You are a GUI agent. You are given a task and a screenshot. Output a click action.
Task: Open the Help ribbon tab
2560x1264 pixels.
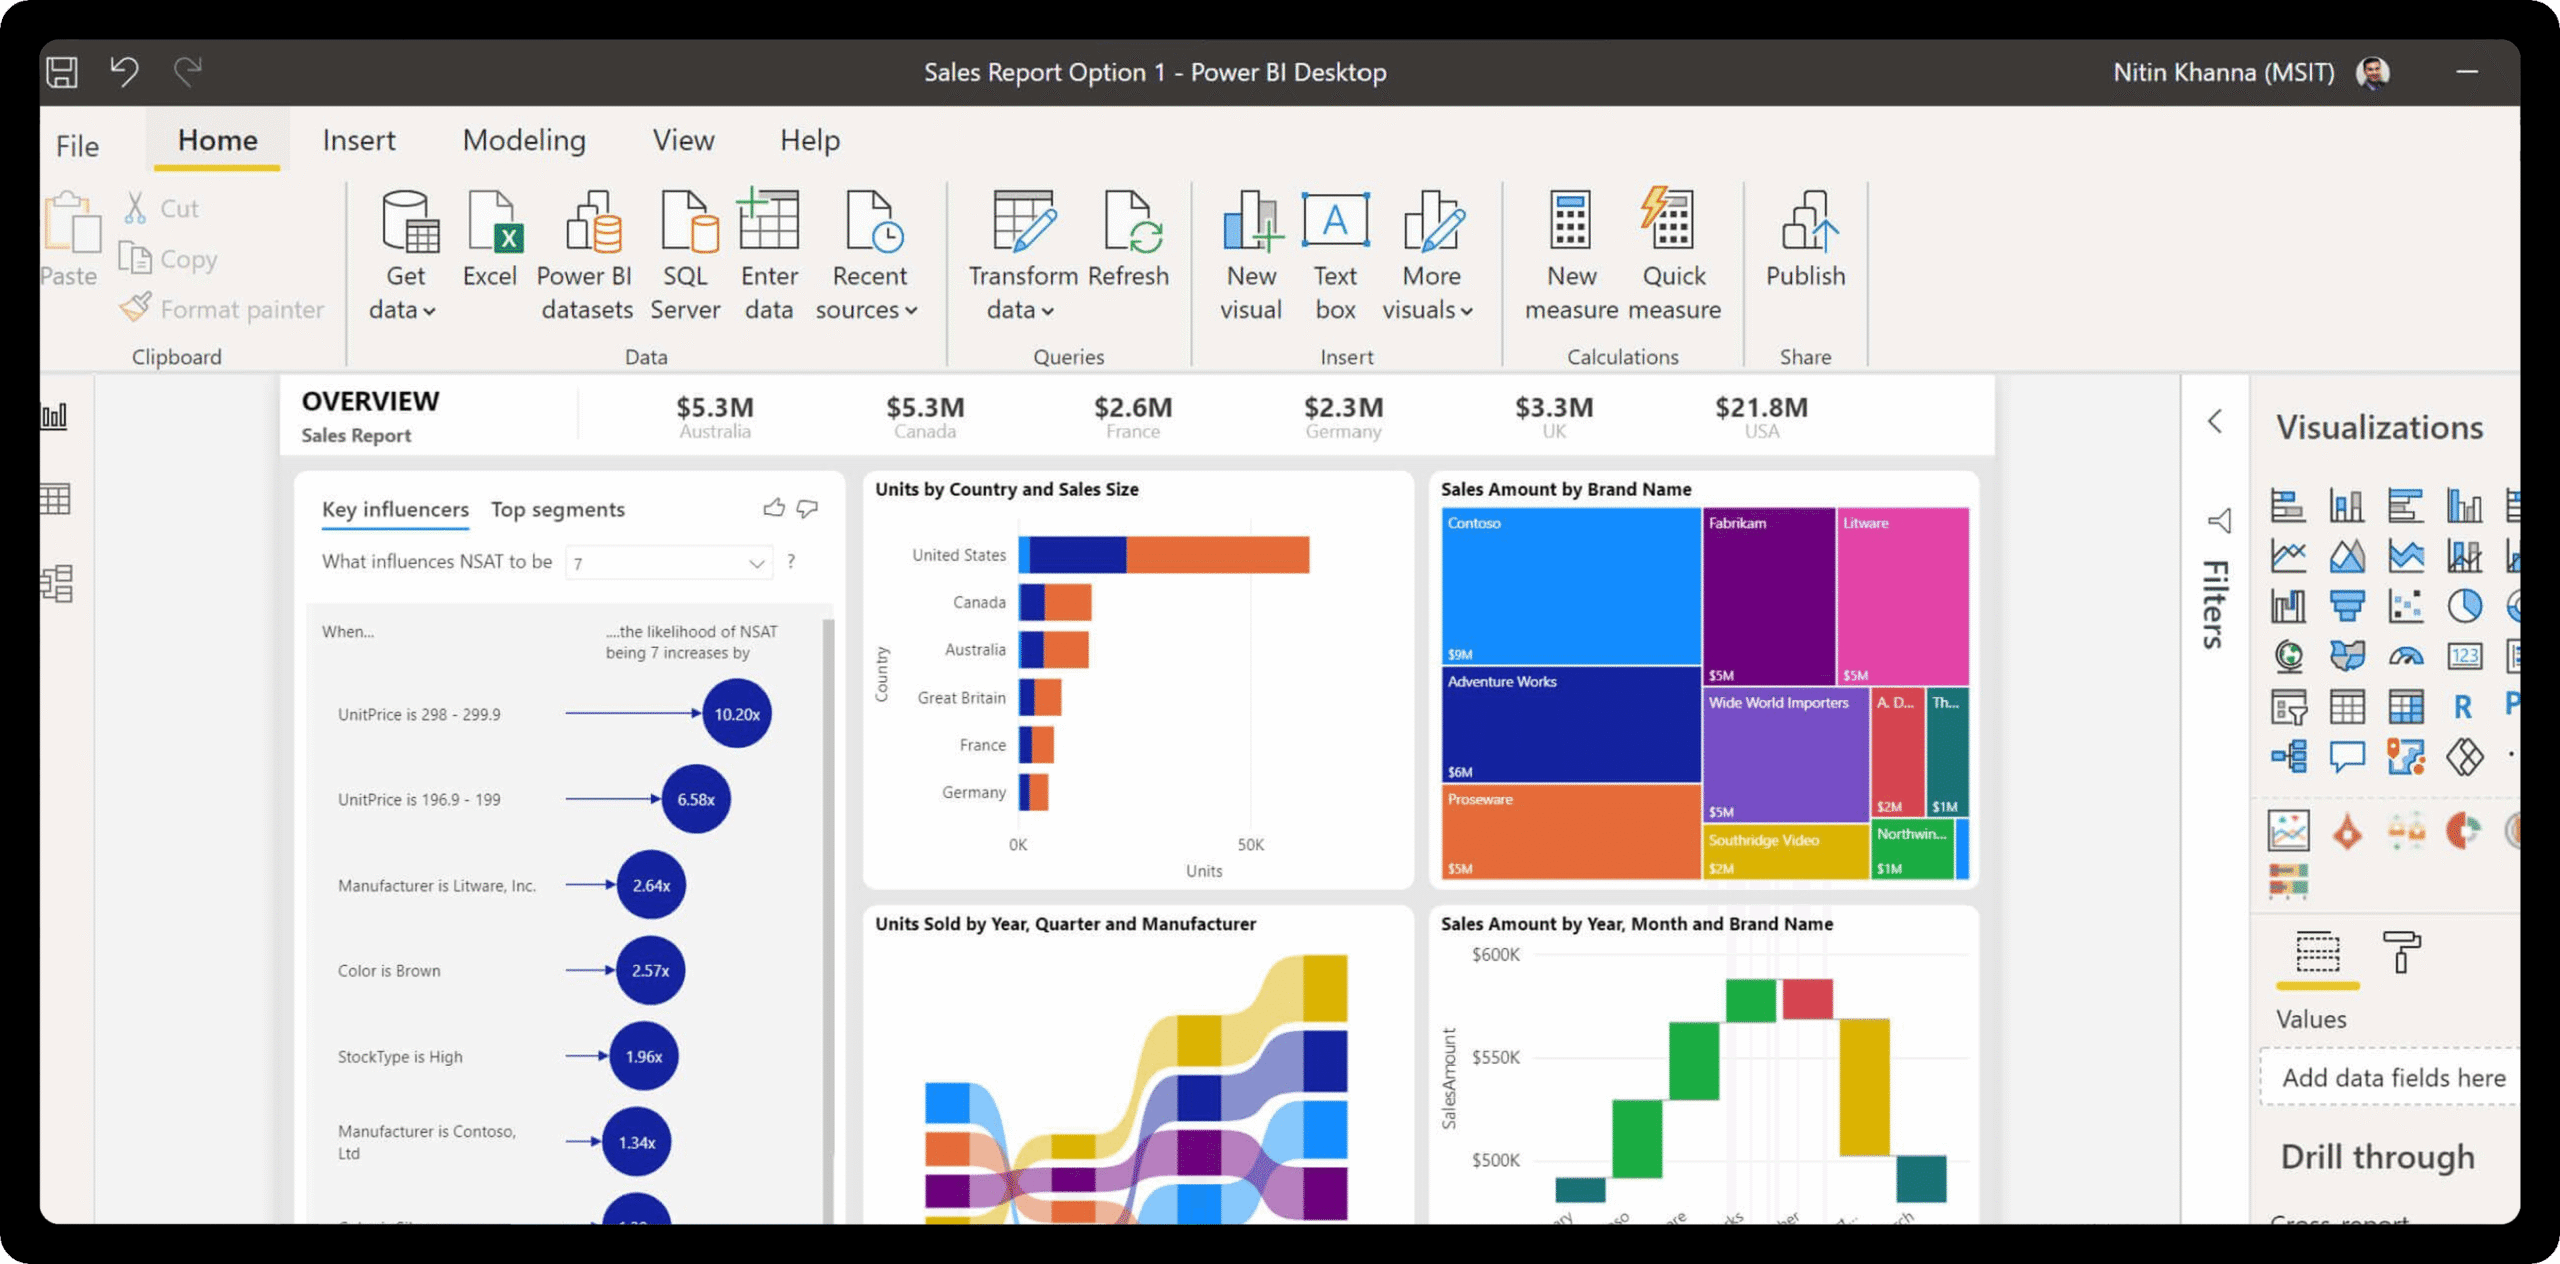(x=810, y=140)
